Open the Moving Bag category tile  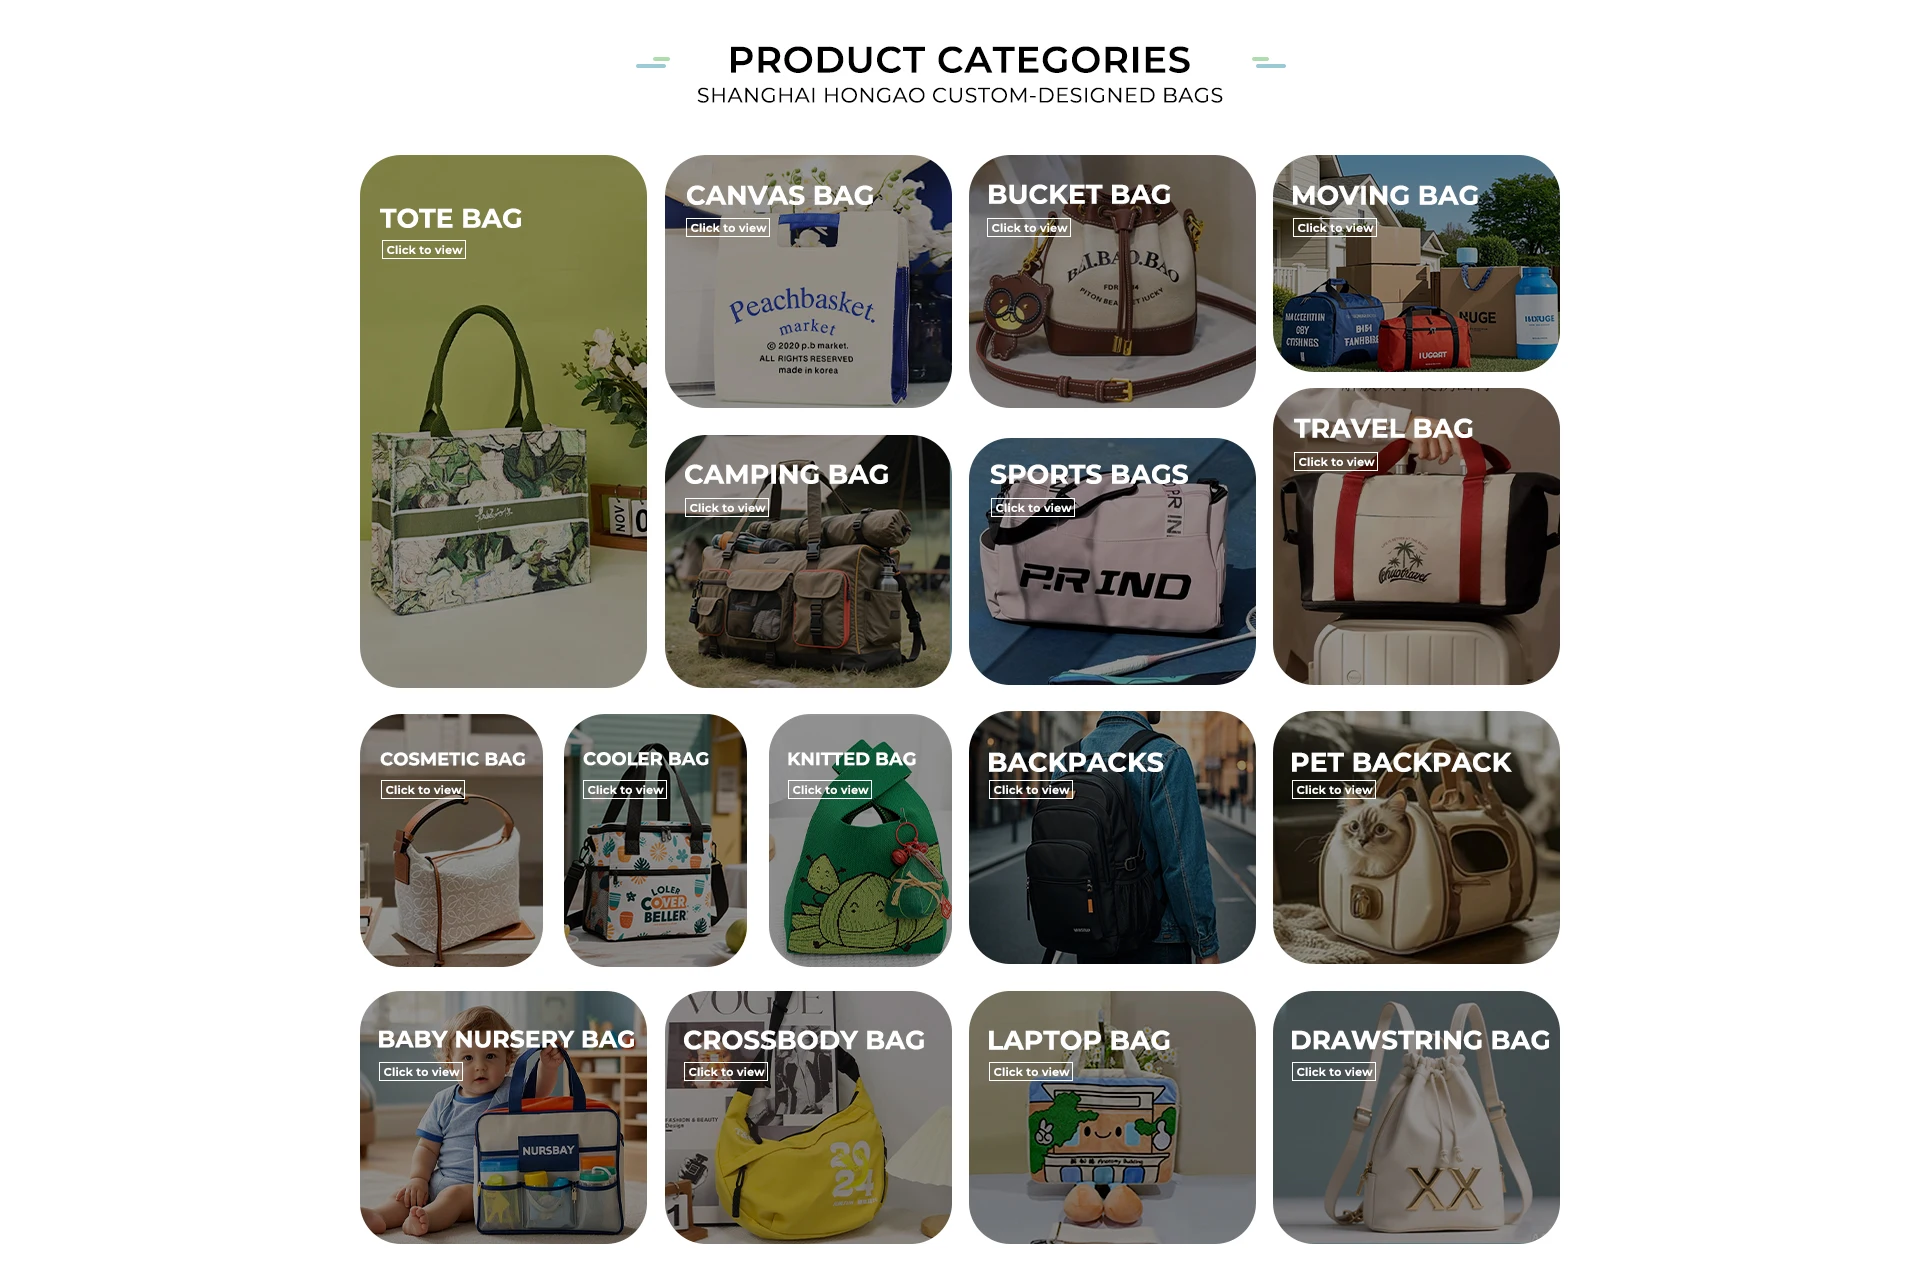pos(1416,263)
